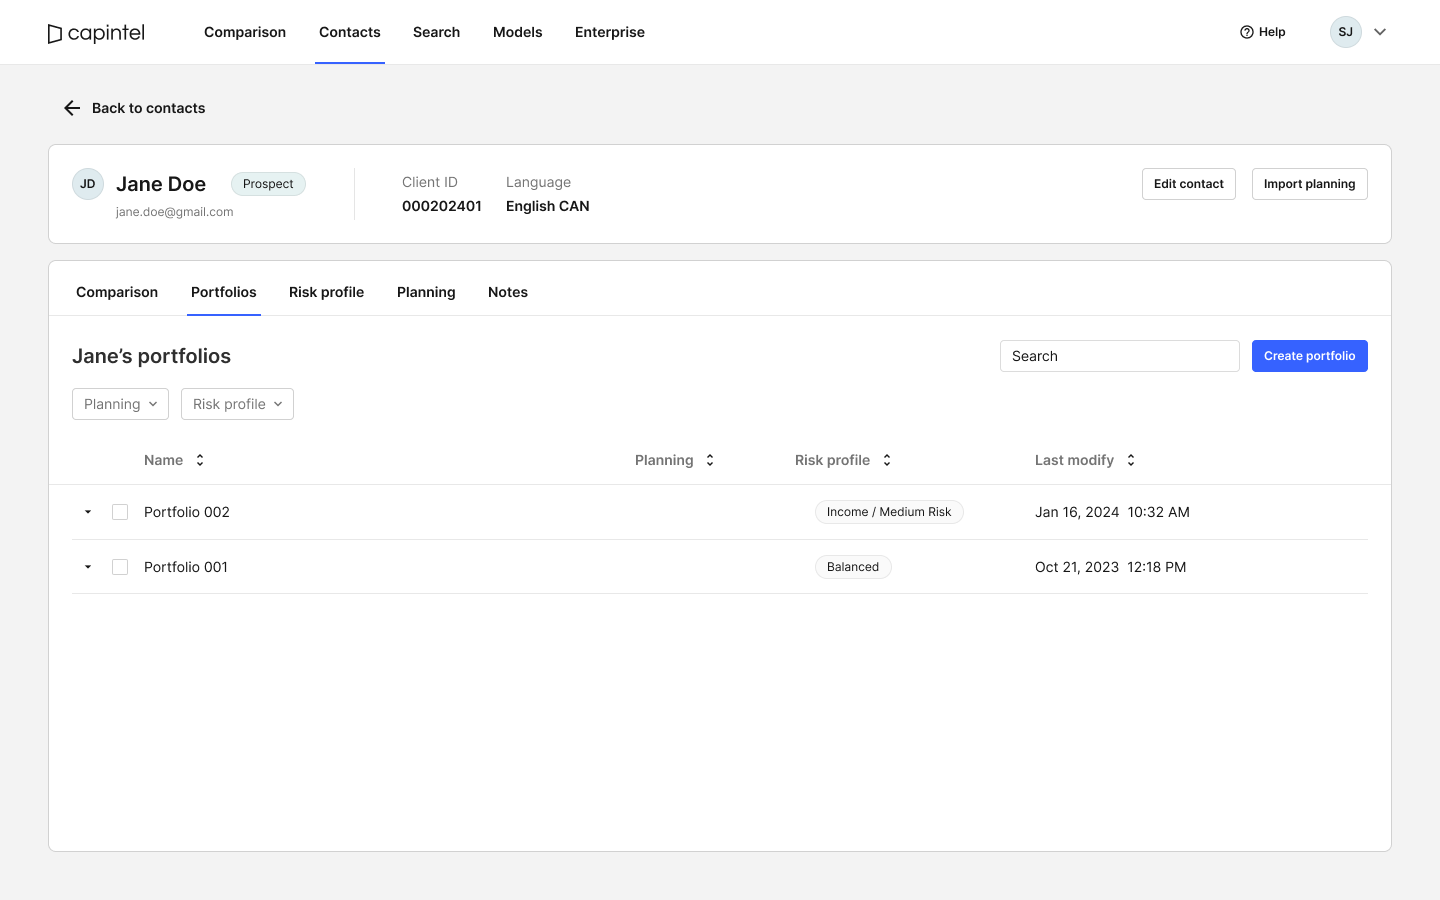This screenshot has height=900, width=1440.
Task: Click the Create portfolio button
Action: 1310,356
